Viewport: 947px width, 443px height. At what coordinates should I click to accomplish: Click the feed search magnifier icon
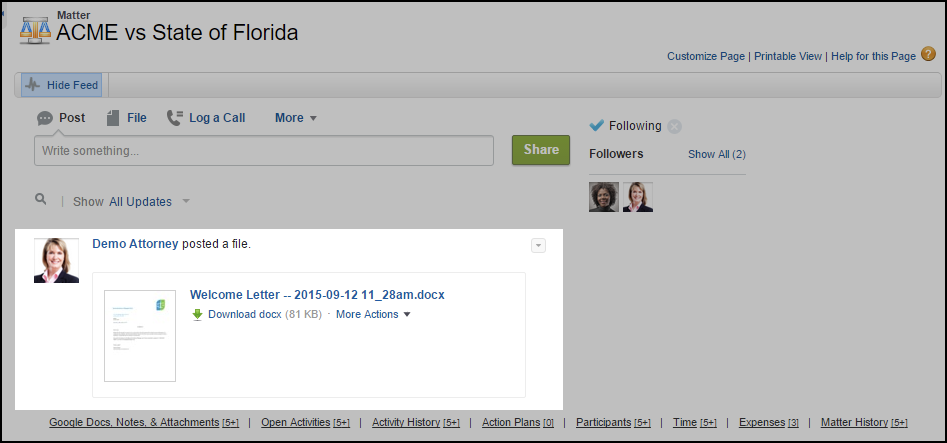coord(41,200)
